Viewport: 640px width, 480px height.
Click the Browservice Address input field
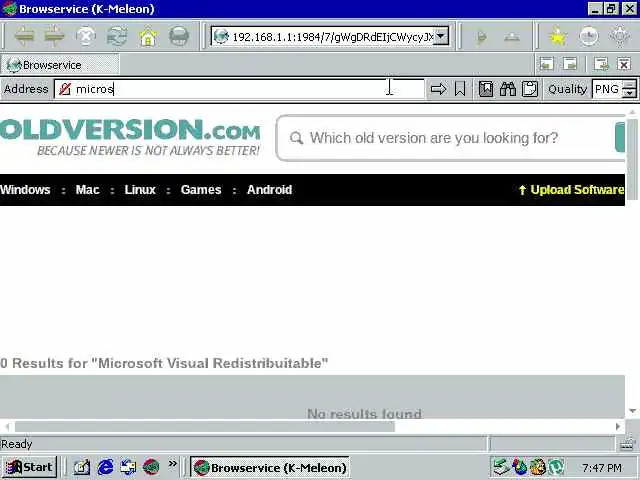tap(239, 89)
